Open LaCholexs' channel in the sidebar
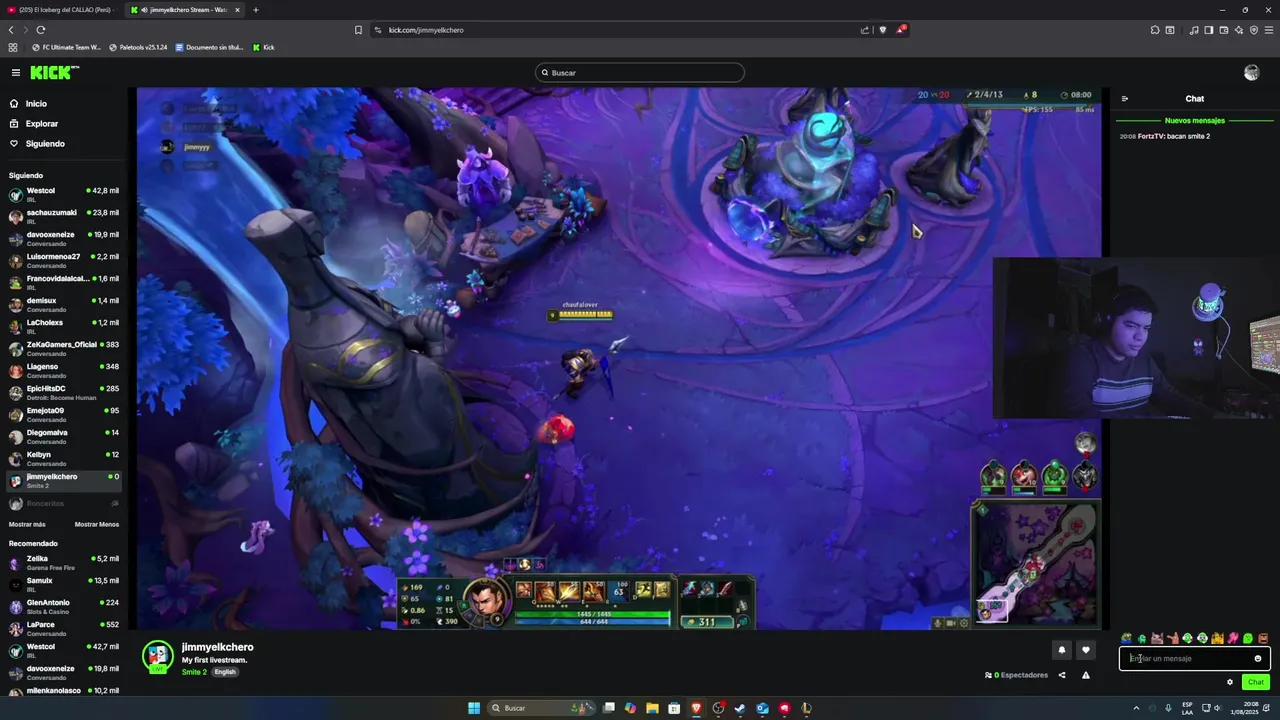 63,326
